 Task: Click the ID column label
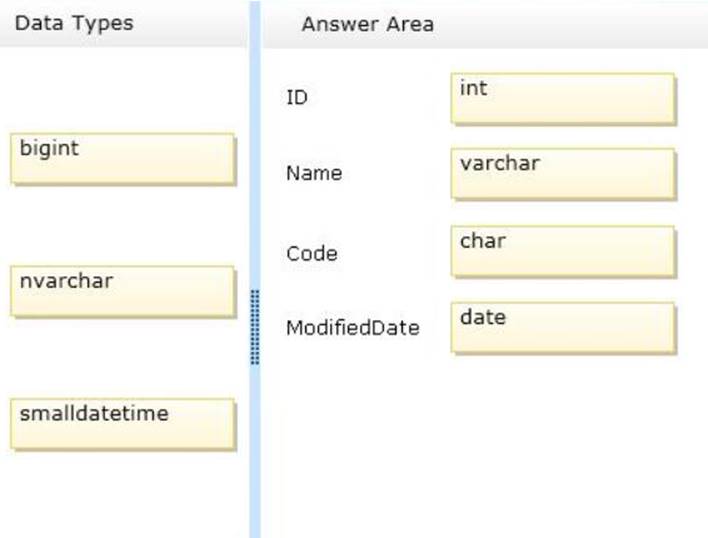[297, 97]
